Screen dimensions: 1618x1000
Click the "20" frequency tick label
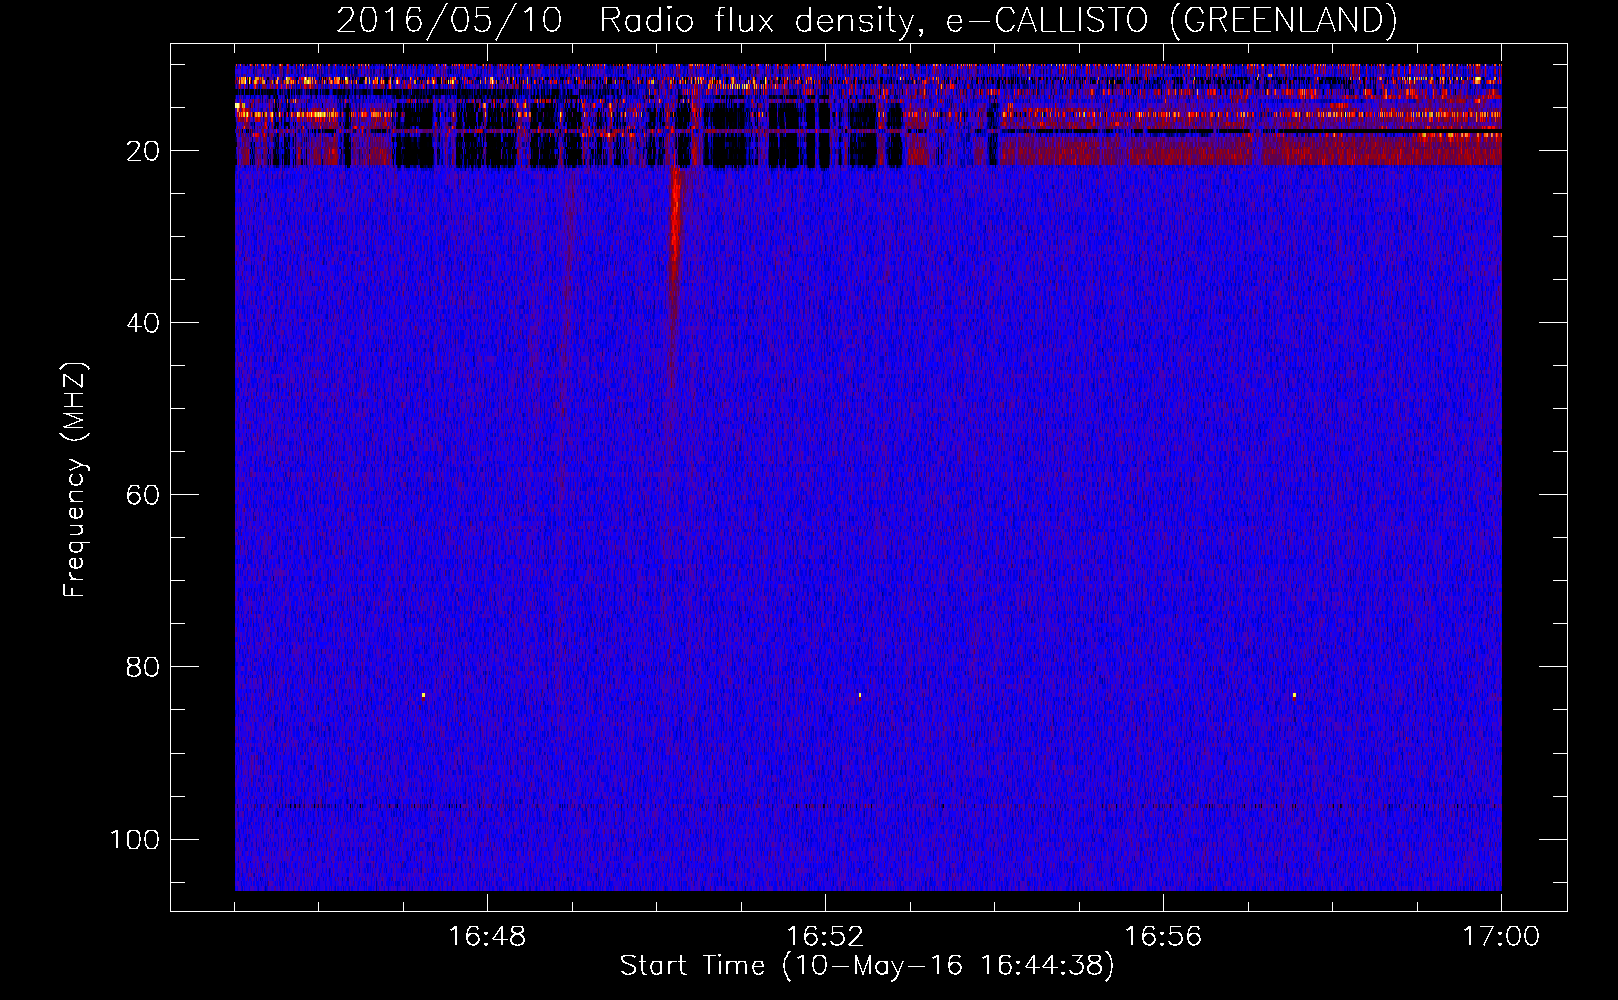coord(143,151)
